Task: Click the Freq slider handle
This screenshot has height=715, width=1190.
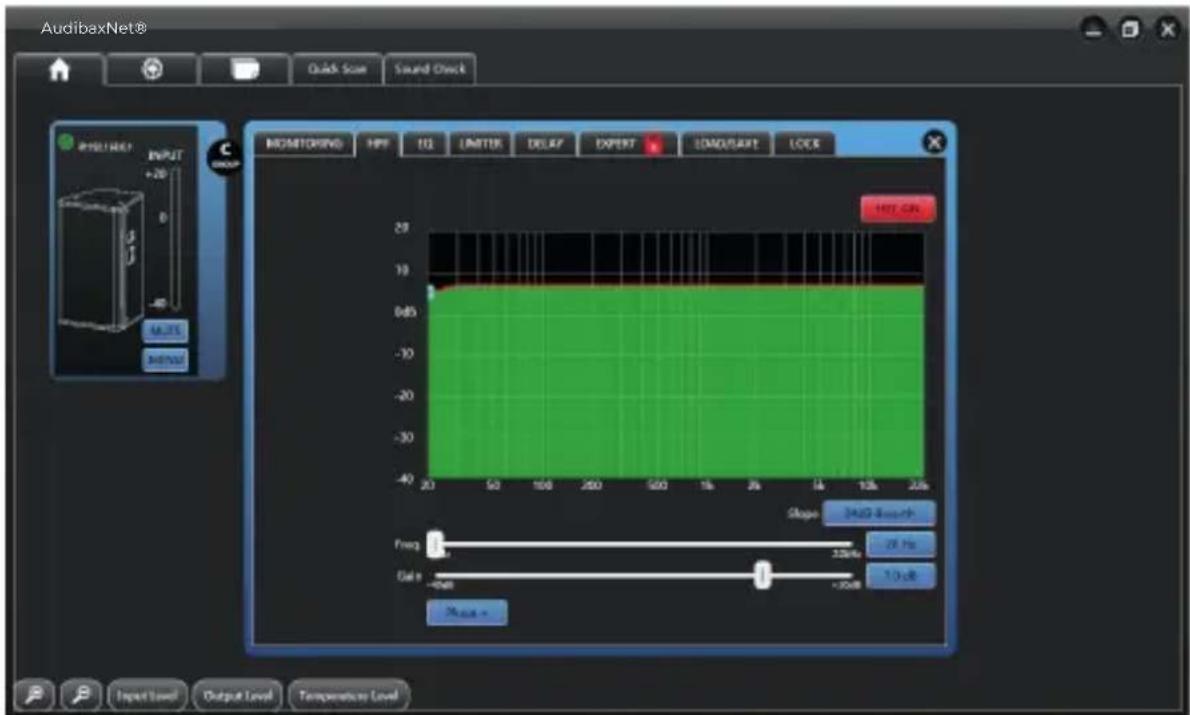Action: 435,544
